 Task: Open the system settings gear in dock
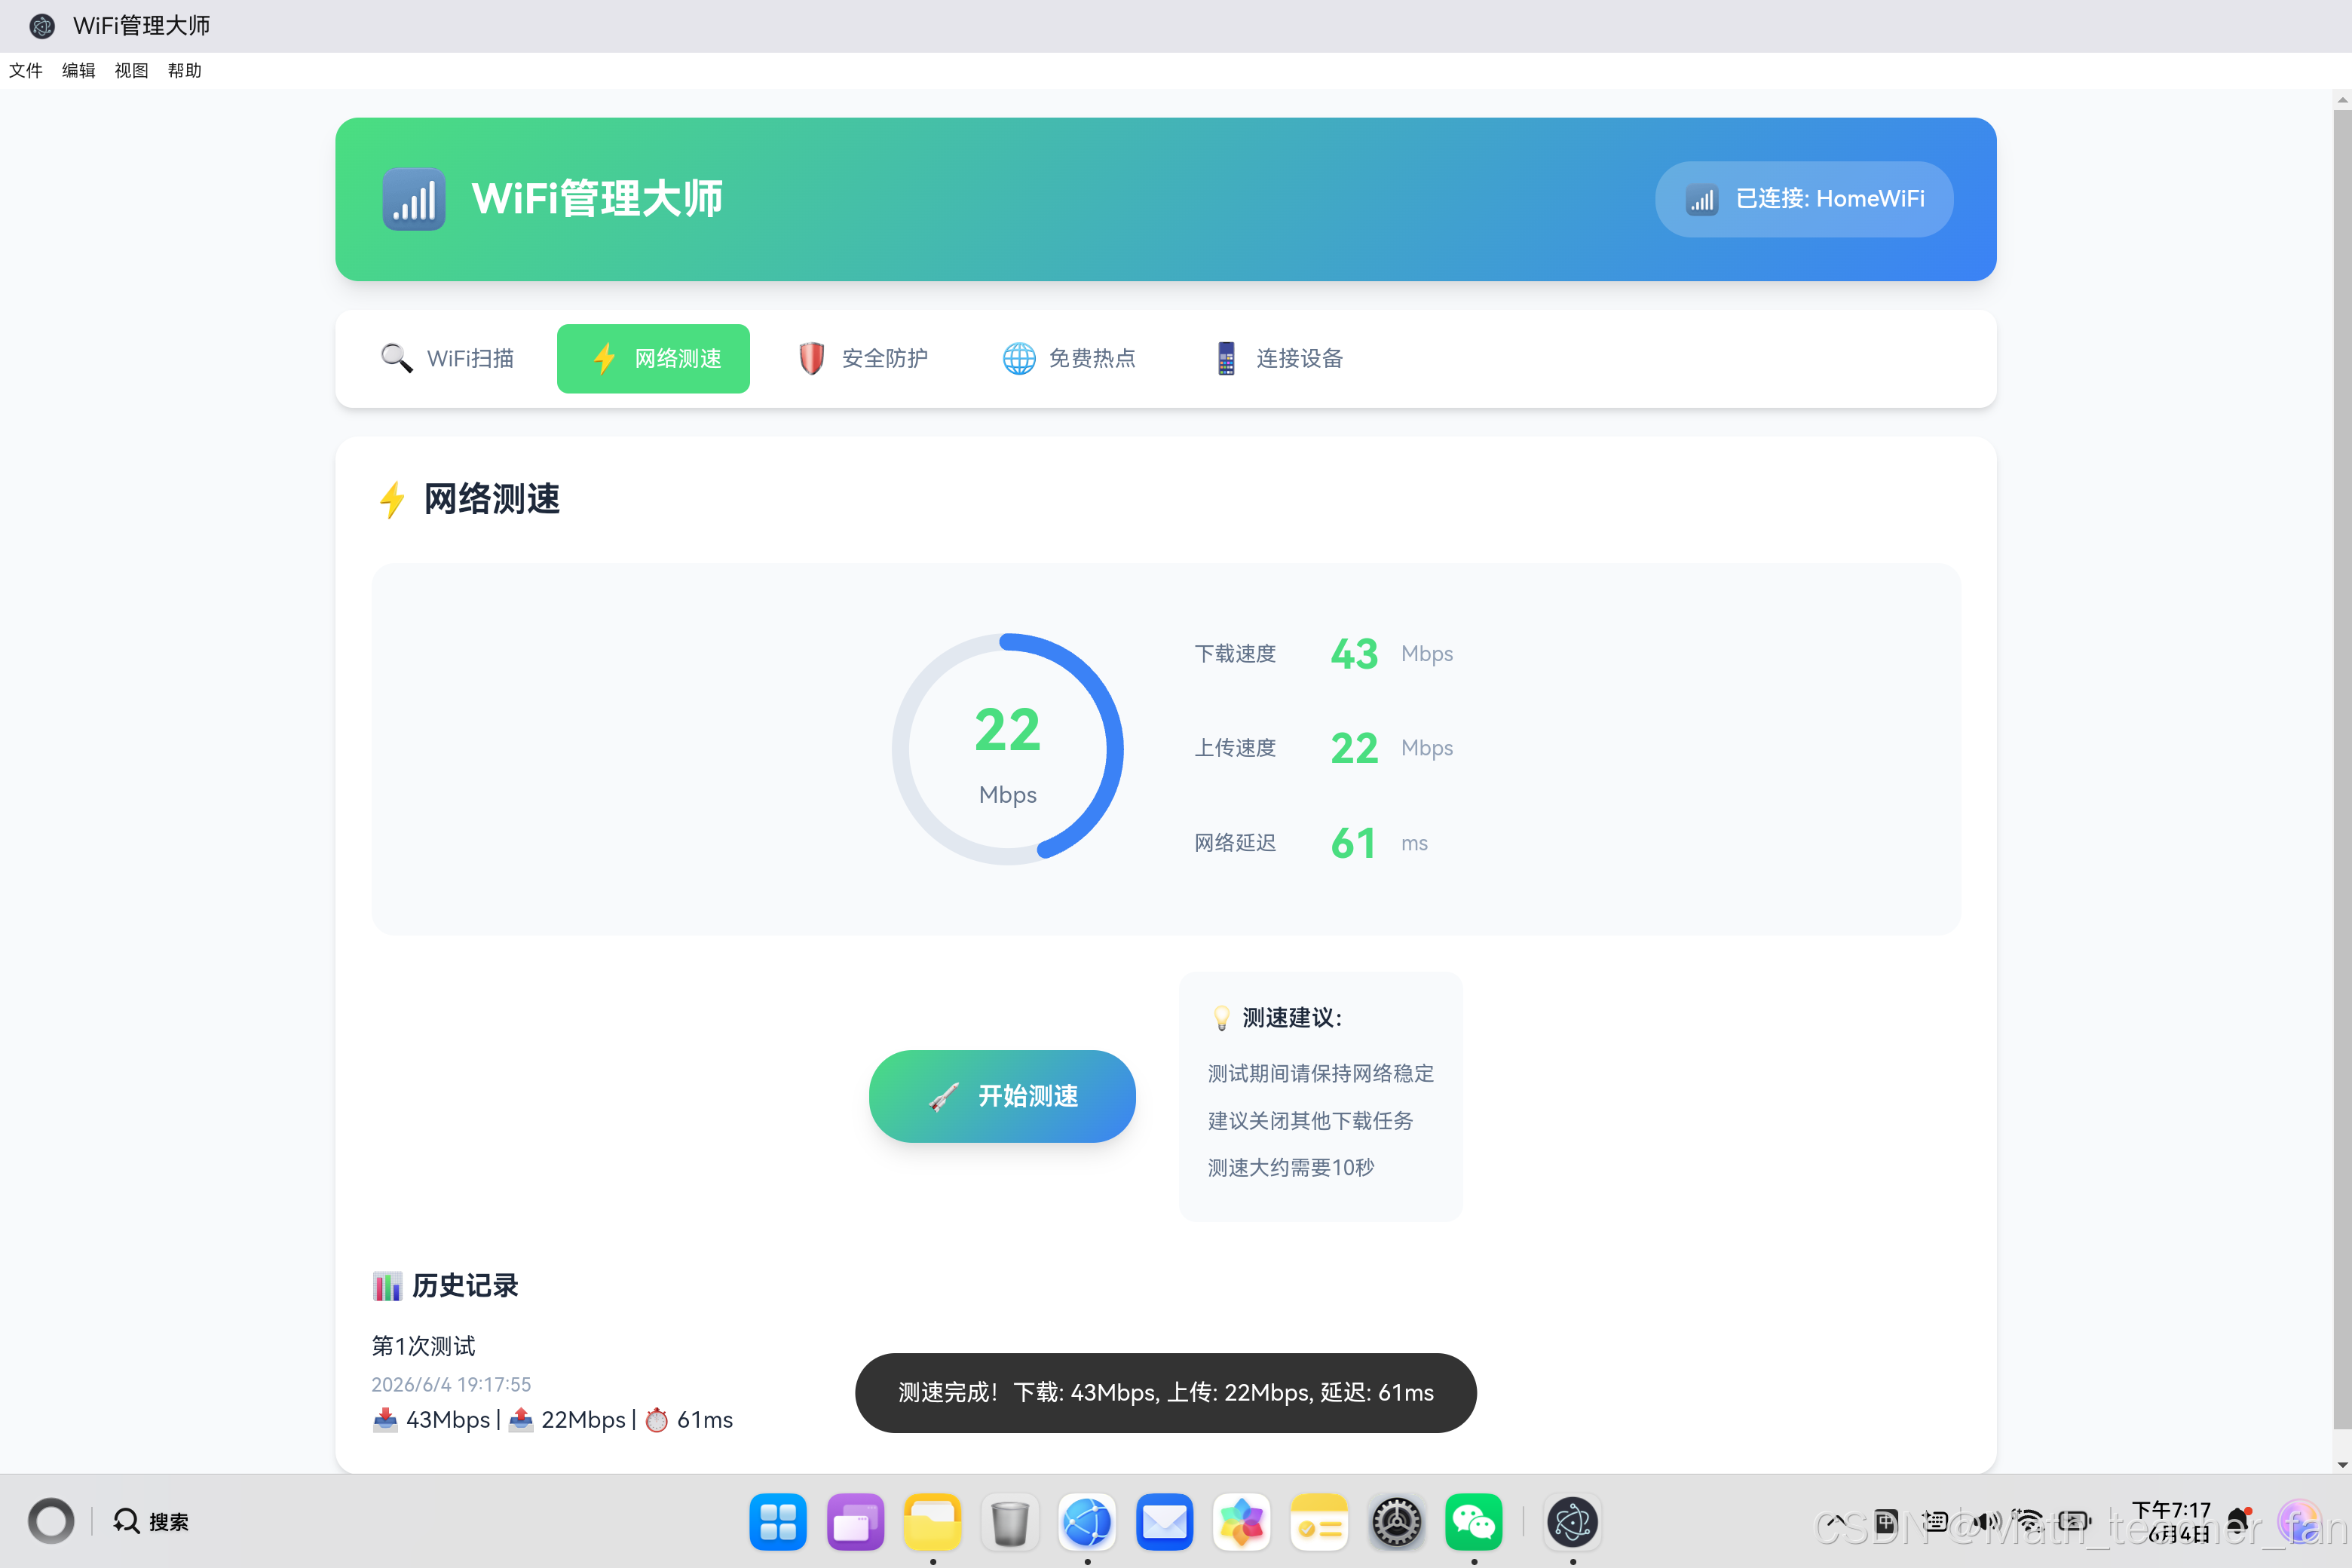(x=1396, y=1522)
